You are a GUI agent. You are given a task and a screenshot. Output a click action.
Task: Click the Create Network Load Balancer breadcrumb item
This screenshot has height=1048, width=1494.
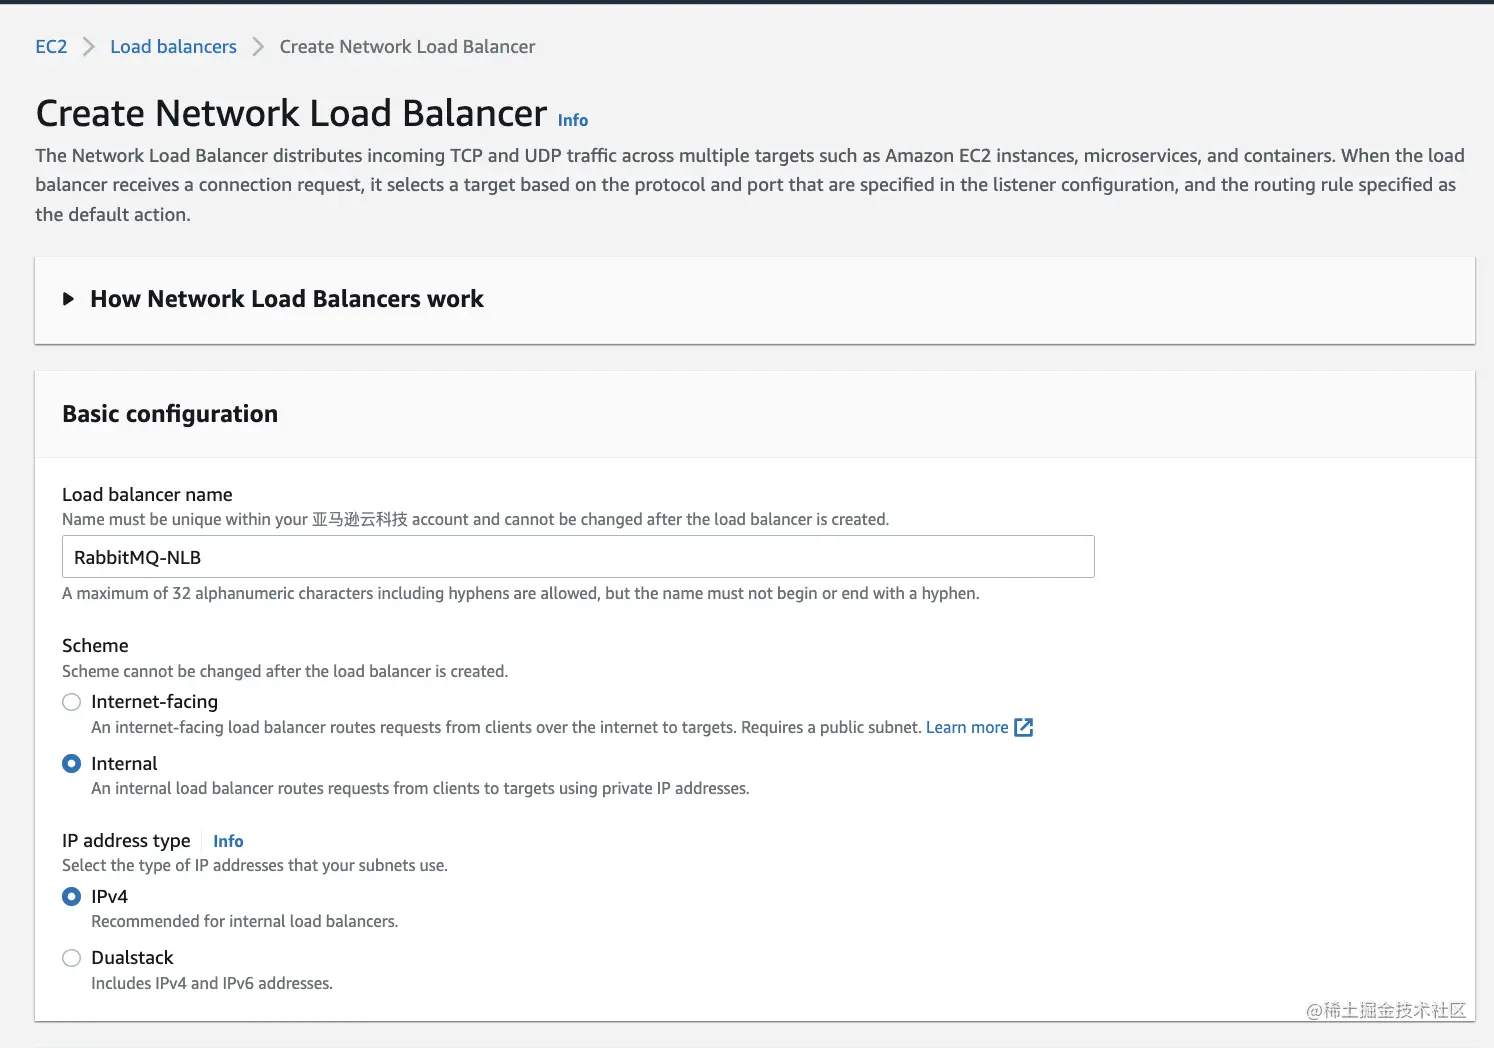407,47
